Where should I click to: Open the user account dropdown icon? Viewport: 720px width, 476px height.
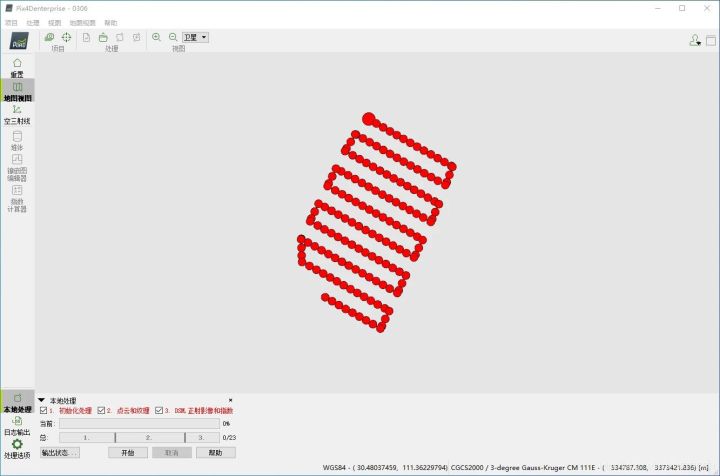695,40
